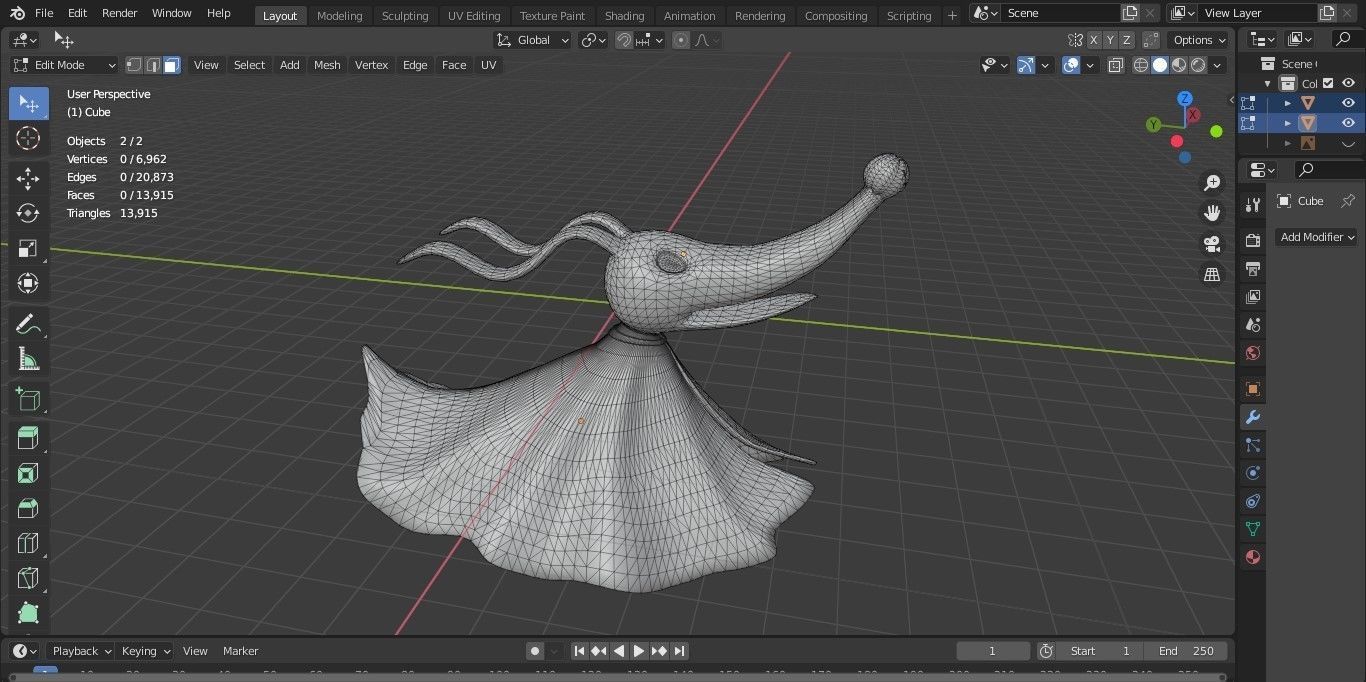Choose the Loop Cut tool
The width and height of the screenshot is (1366, 682).
28,543
